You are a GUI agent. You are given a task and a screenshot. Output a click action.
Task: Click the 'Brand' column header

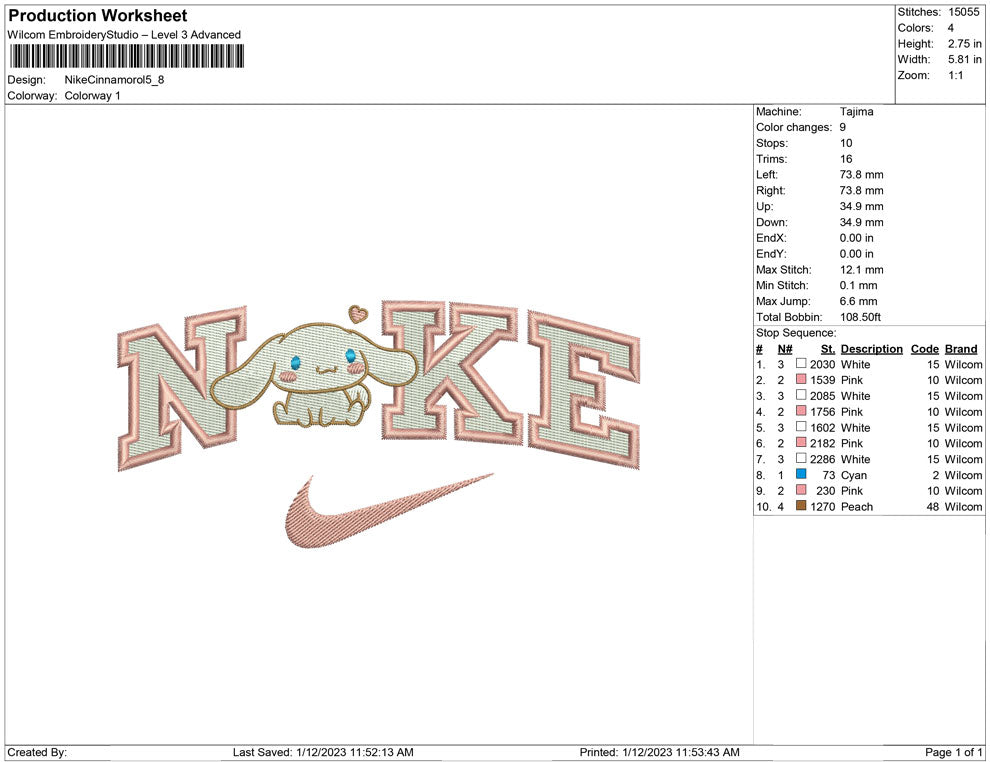pyautogui.click(x=961, y=348)
